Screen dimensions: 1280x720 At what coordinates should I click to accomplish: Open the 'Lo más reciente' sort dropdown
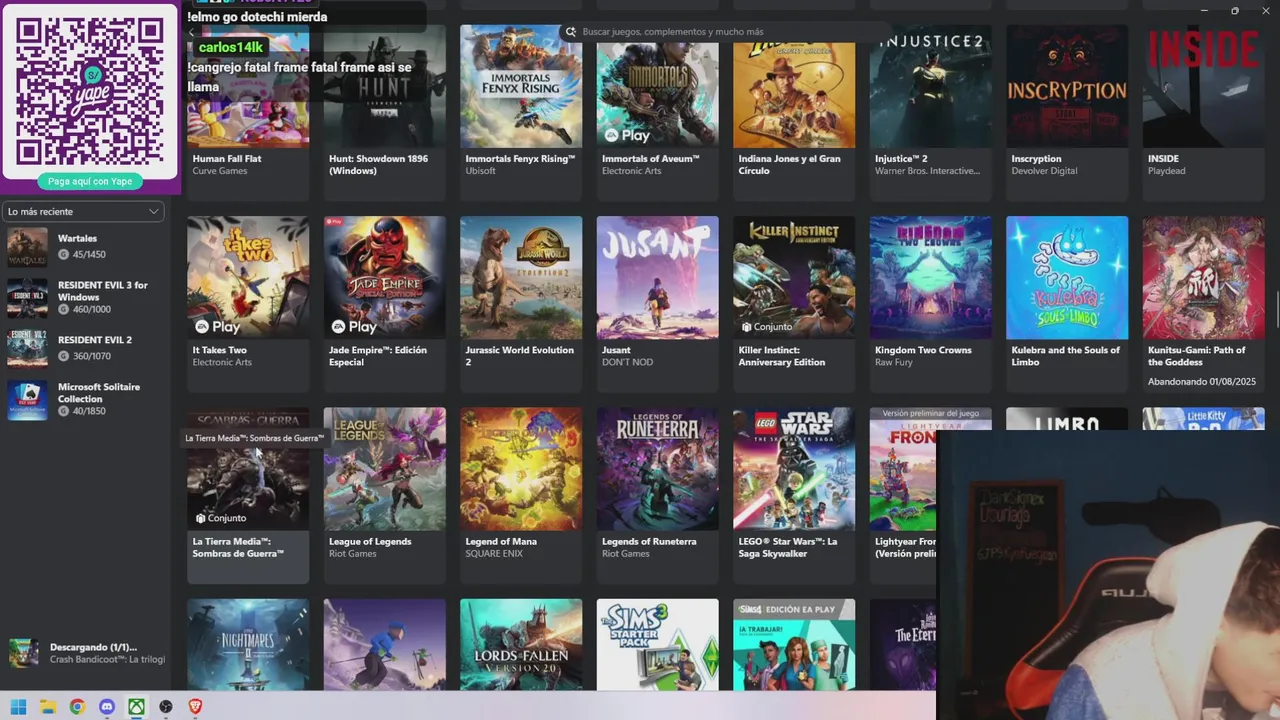83,211
